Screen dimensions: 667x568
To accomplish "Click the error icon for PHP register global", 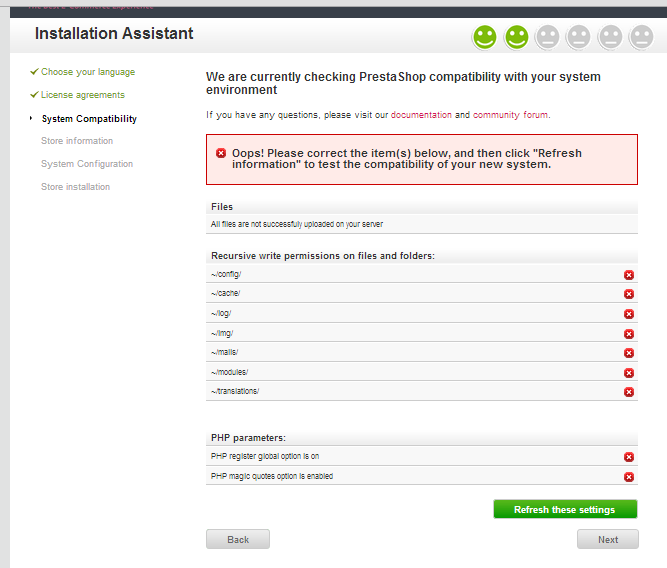I will 629,457.
